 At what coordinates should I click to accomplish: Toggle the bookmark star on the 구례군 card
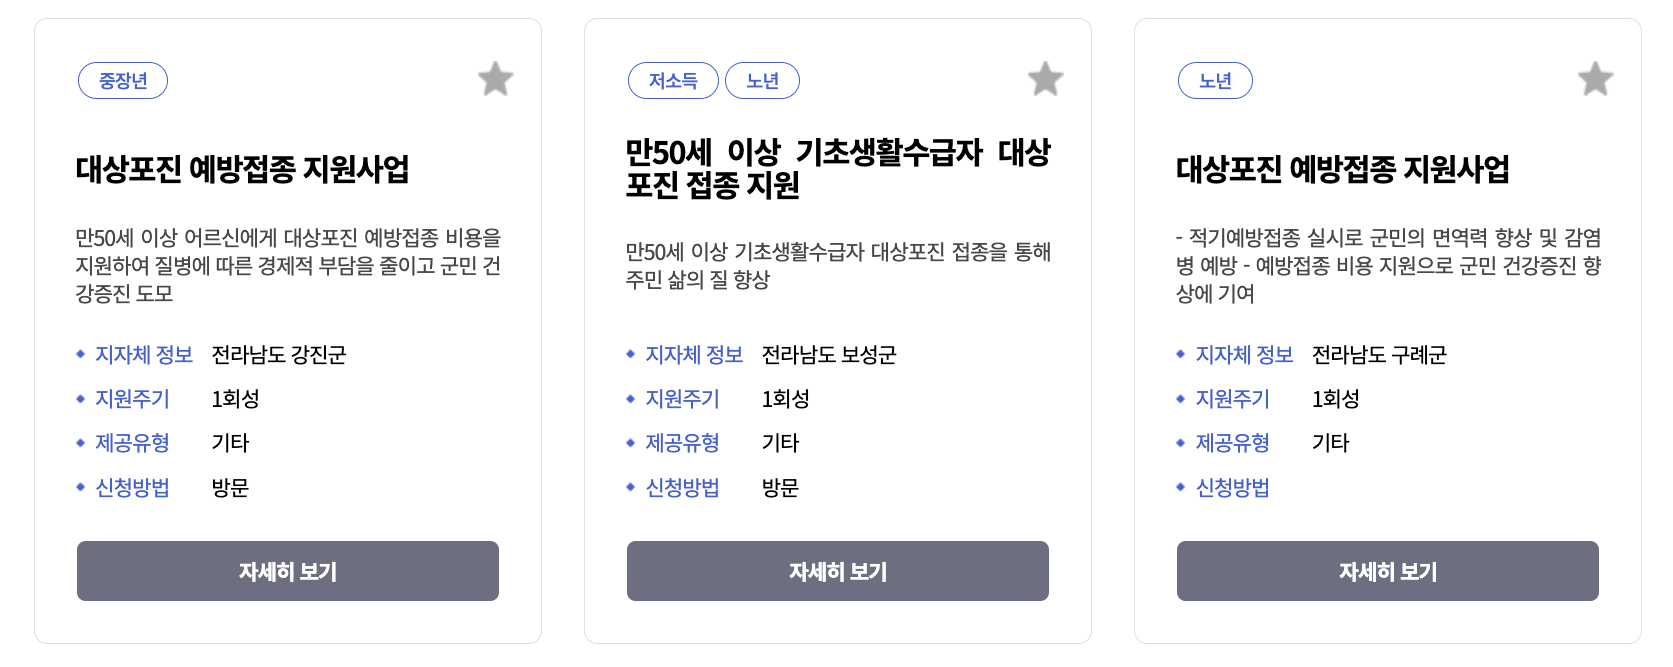pos(1596,79)
